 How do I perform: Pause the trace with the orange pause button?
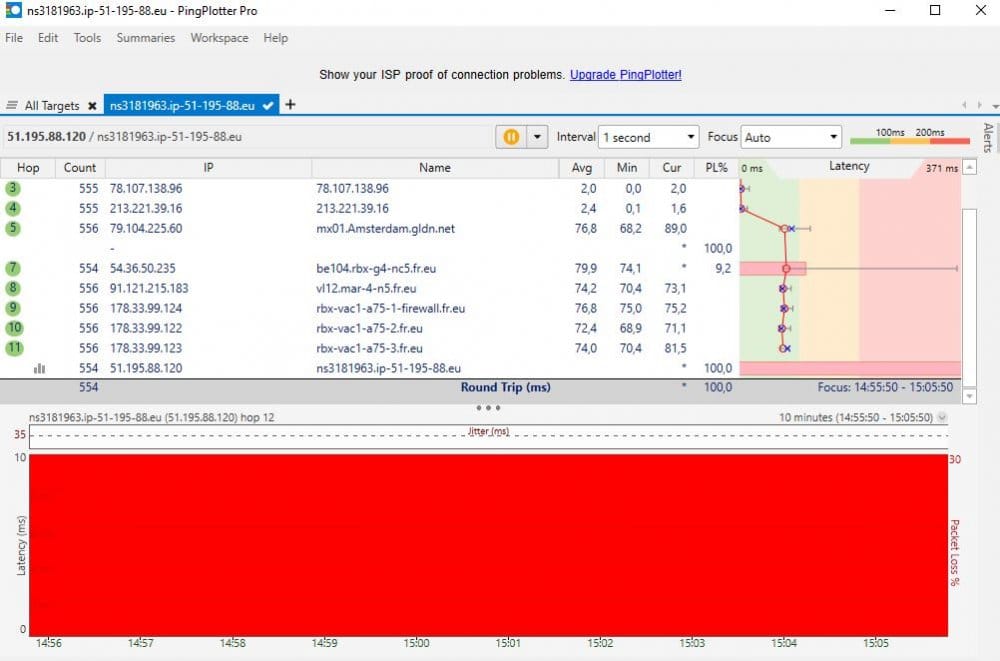(511, 137)
